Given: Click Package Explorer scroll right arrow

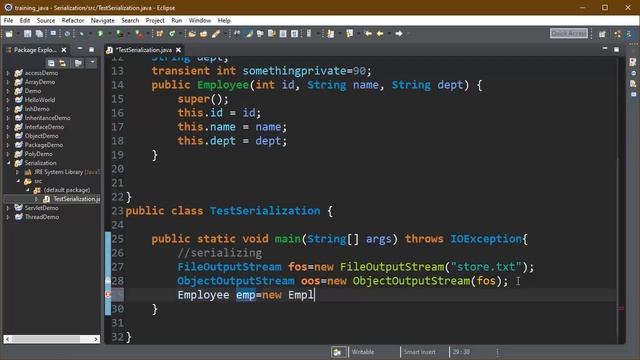Looking at the screenshot, I should pos(96,339).
